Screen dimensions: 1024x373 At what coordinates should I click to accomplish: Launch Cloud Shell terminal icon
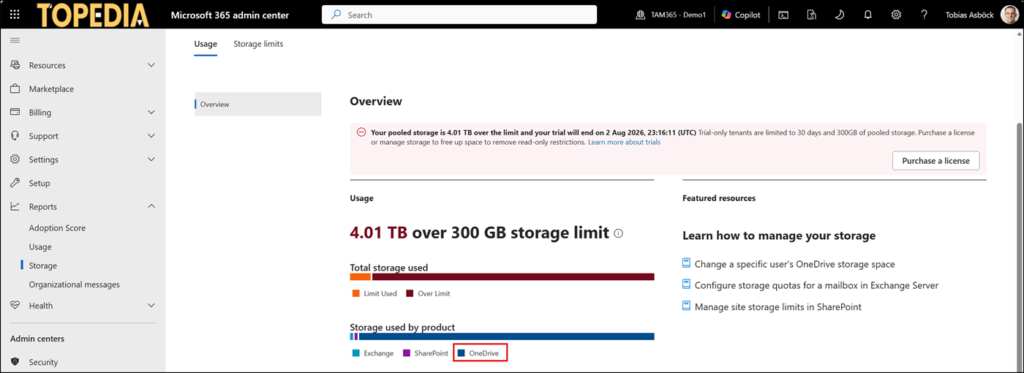click(783, 15)
